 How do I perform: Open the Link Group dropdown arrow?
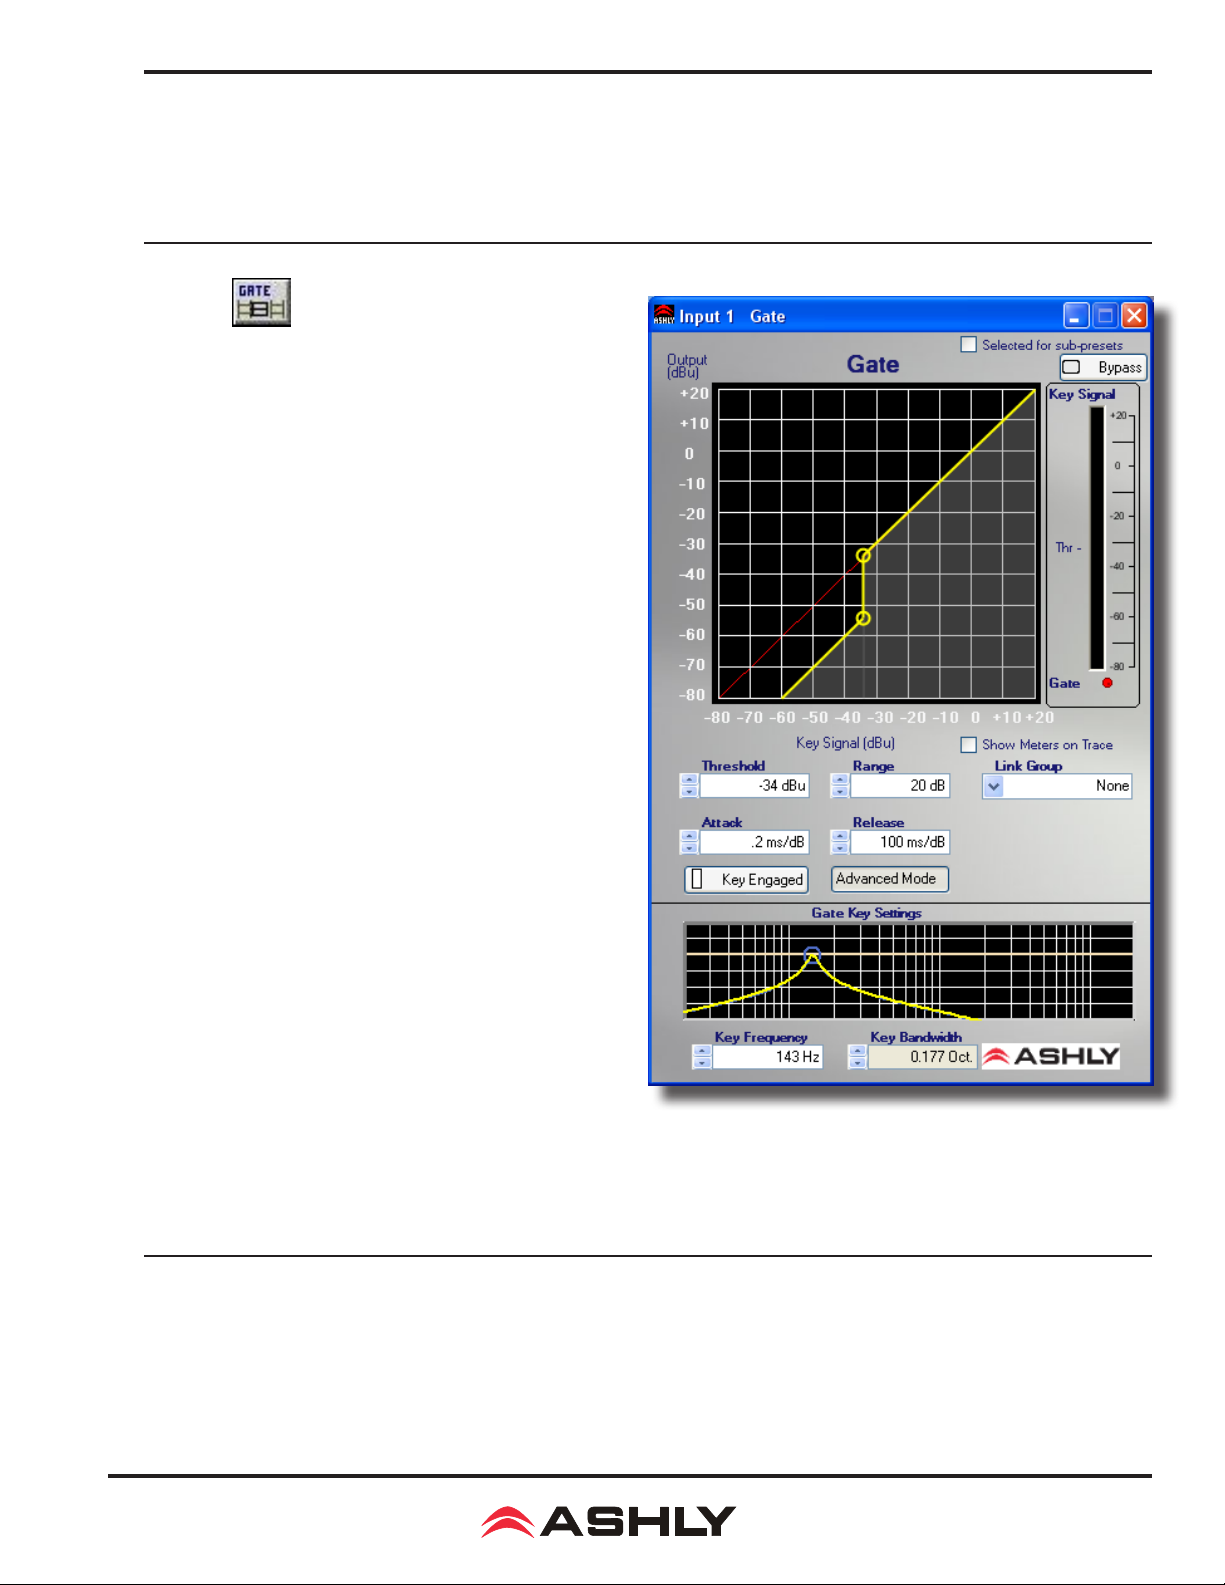pos(993,786)
